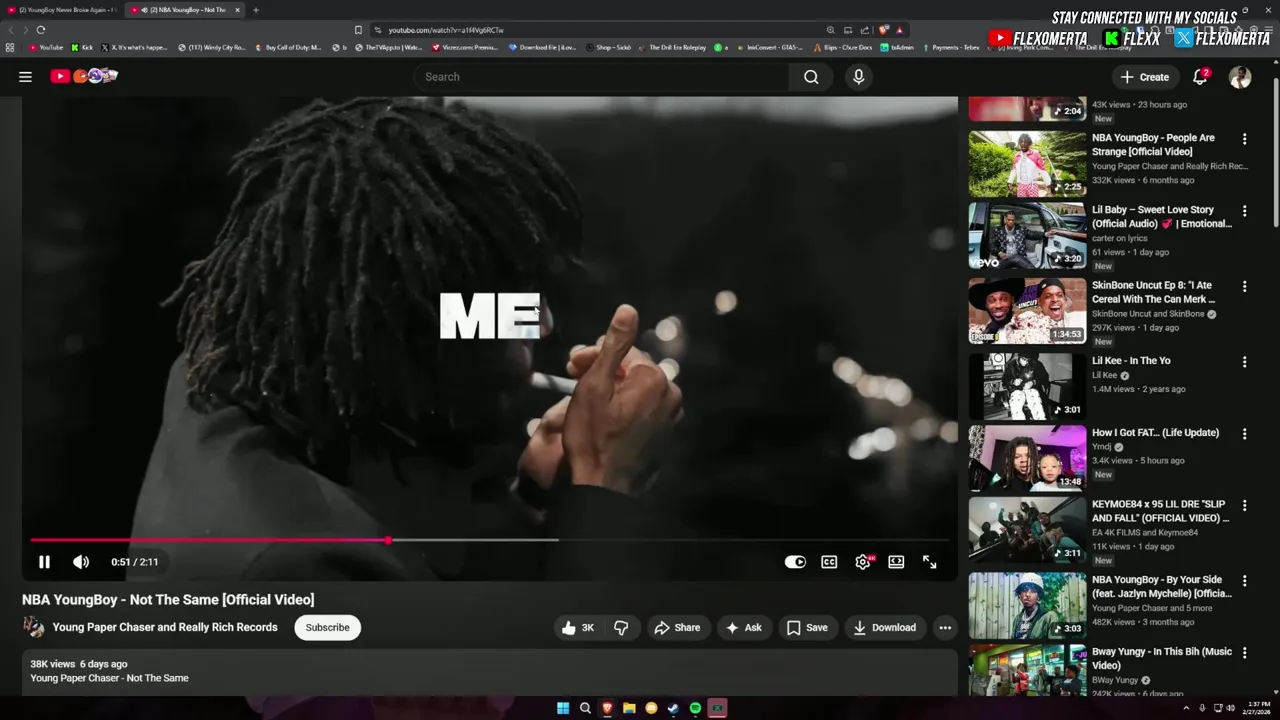Open the Ask AI button

pos(743,628)
